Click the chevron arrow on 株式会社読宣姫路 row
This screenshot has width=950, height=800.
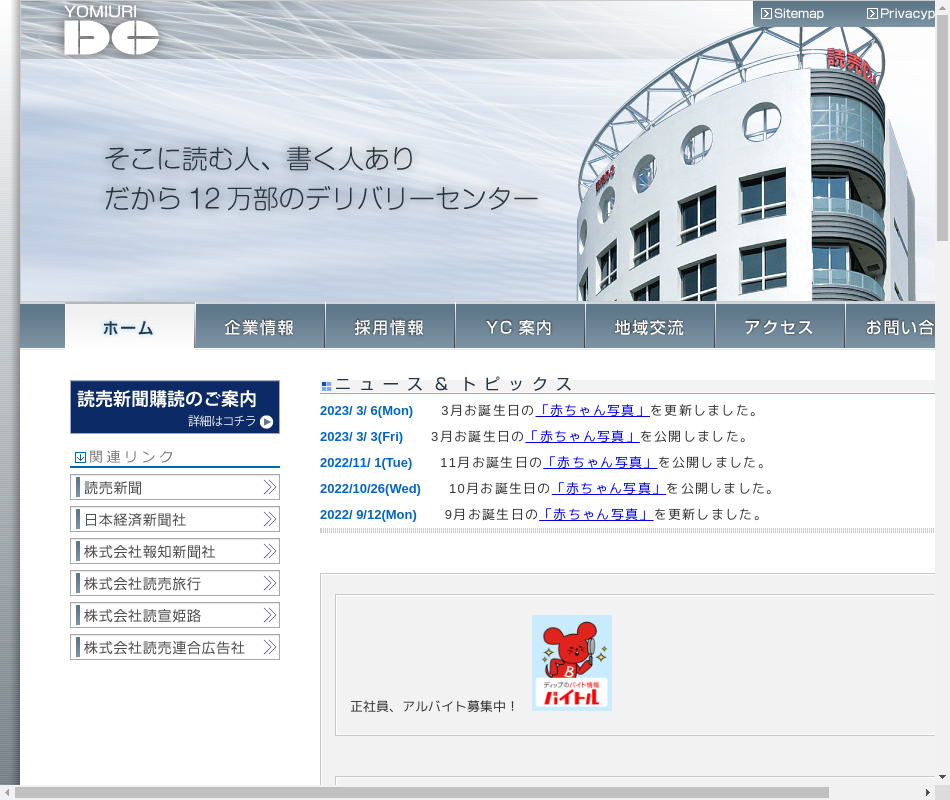point(270,616)
